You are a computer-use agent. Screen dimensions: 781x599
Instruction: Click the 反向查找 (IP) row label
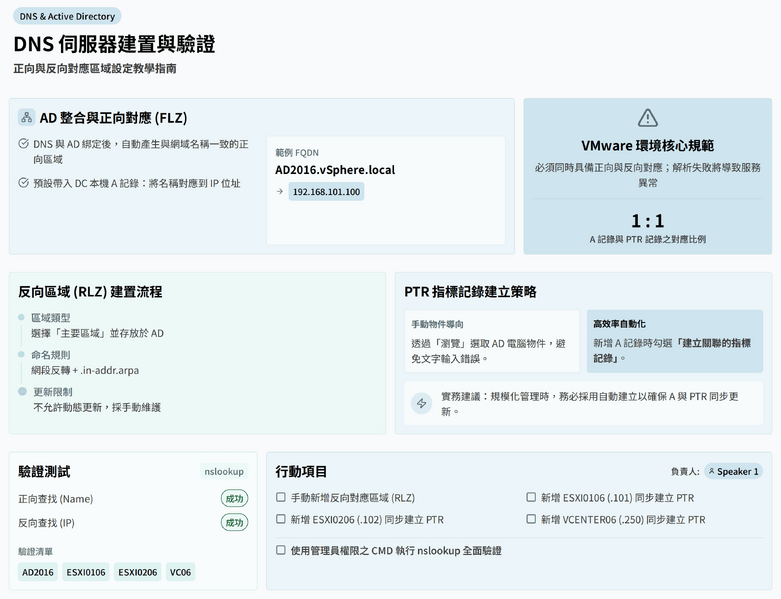[46, 522]
